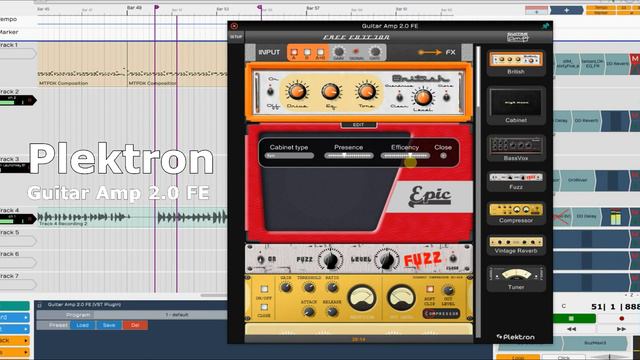Add the Vintage Reverb module from the sidebar
The image size is (640, 360).
click(516, 245)
